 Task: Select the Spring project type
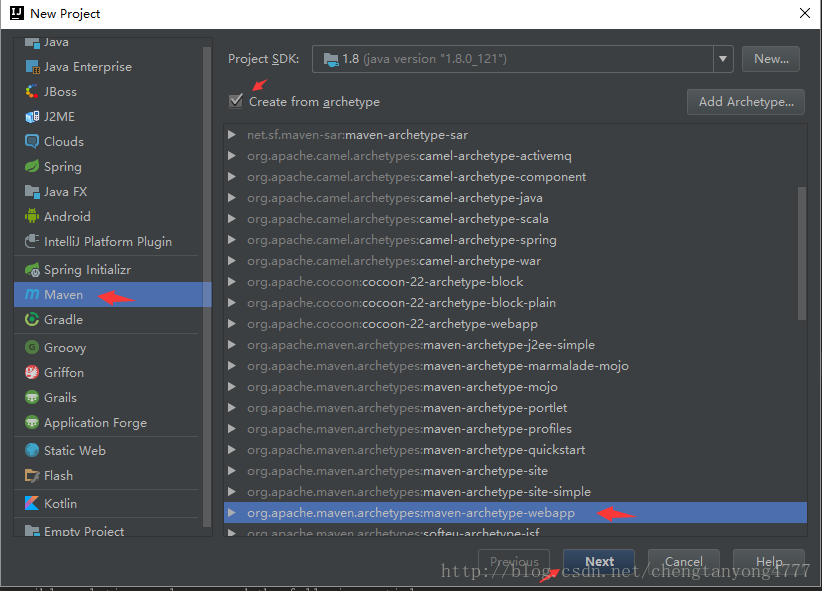point(109,167)
